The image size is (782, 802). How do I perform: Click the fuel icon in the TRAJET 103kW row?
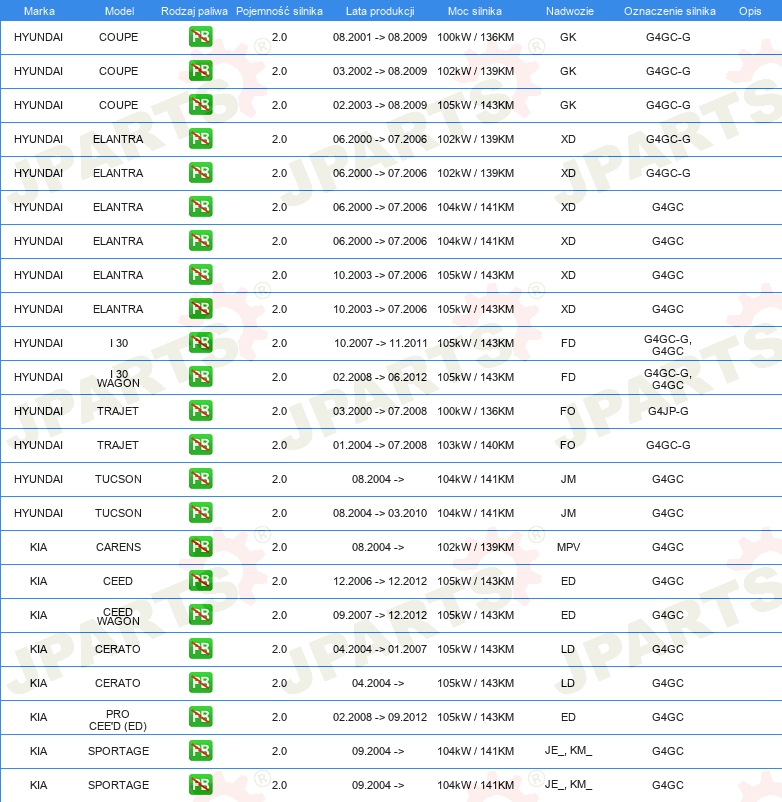[200, 445]
